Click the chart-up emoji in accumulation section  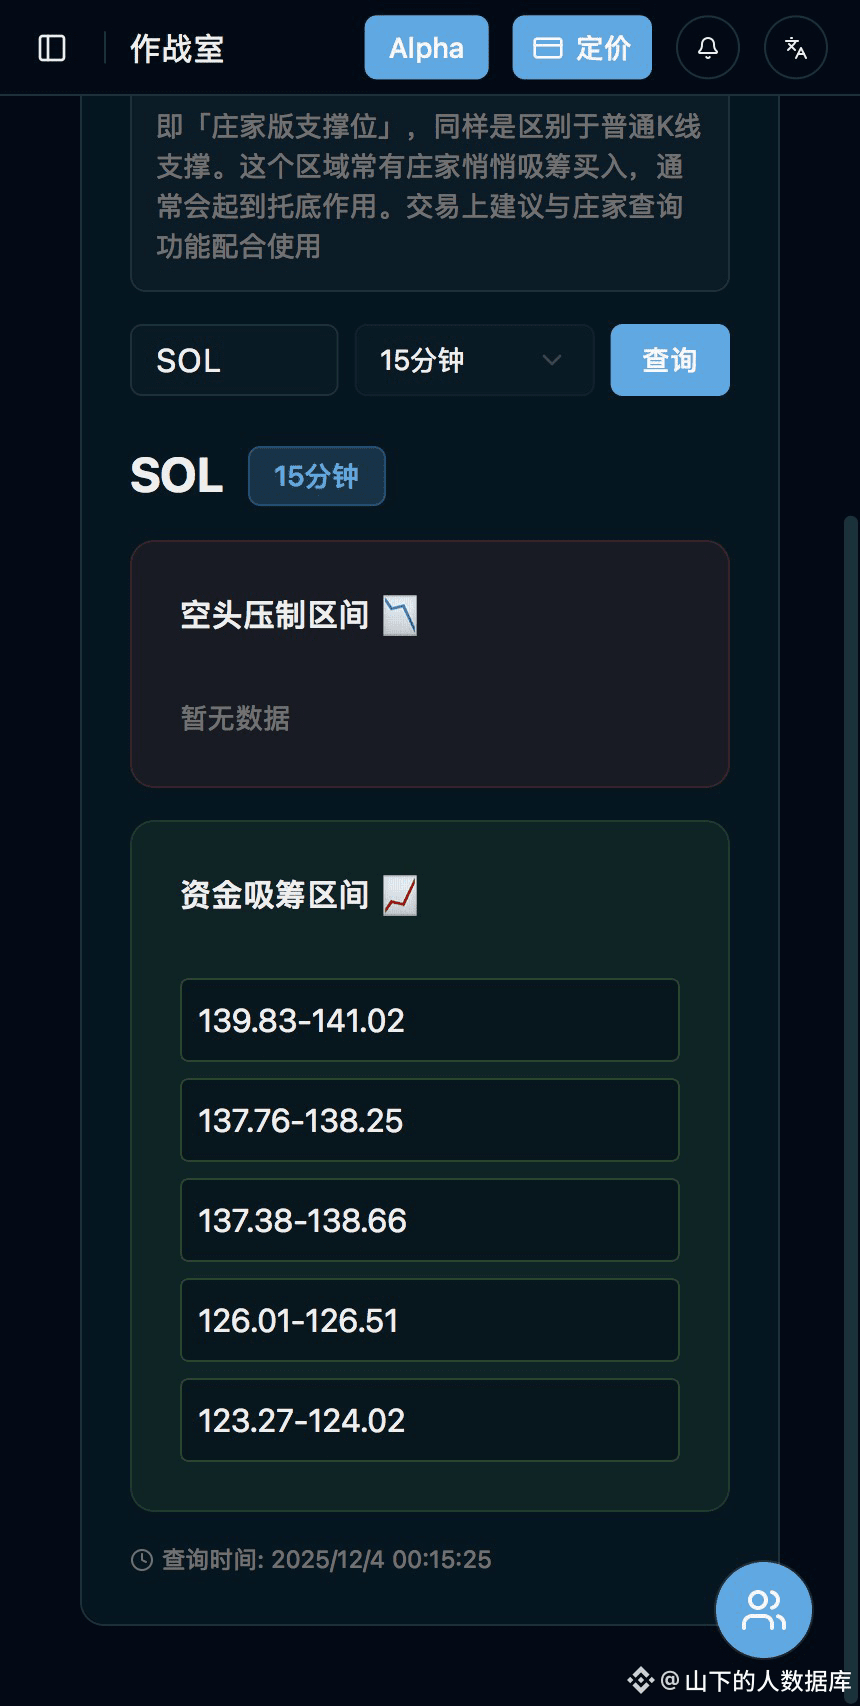[400, 895]
